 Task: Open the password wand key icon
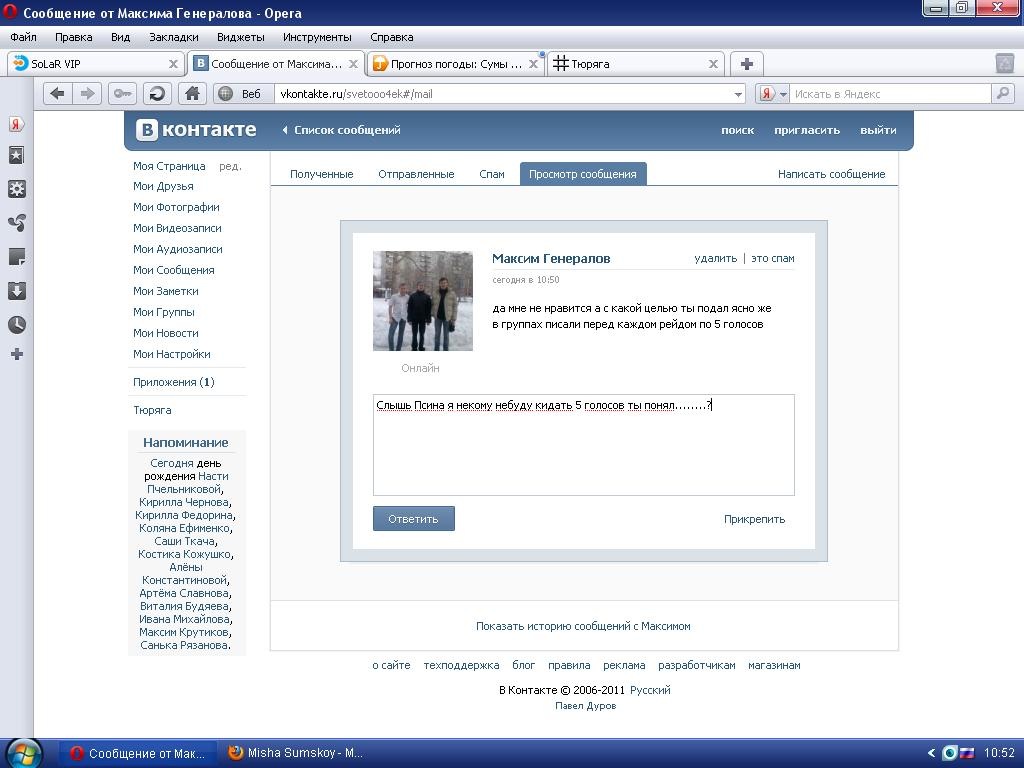(122, 93)
